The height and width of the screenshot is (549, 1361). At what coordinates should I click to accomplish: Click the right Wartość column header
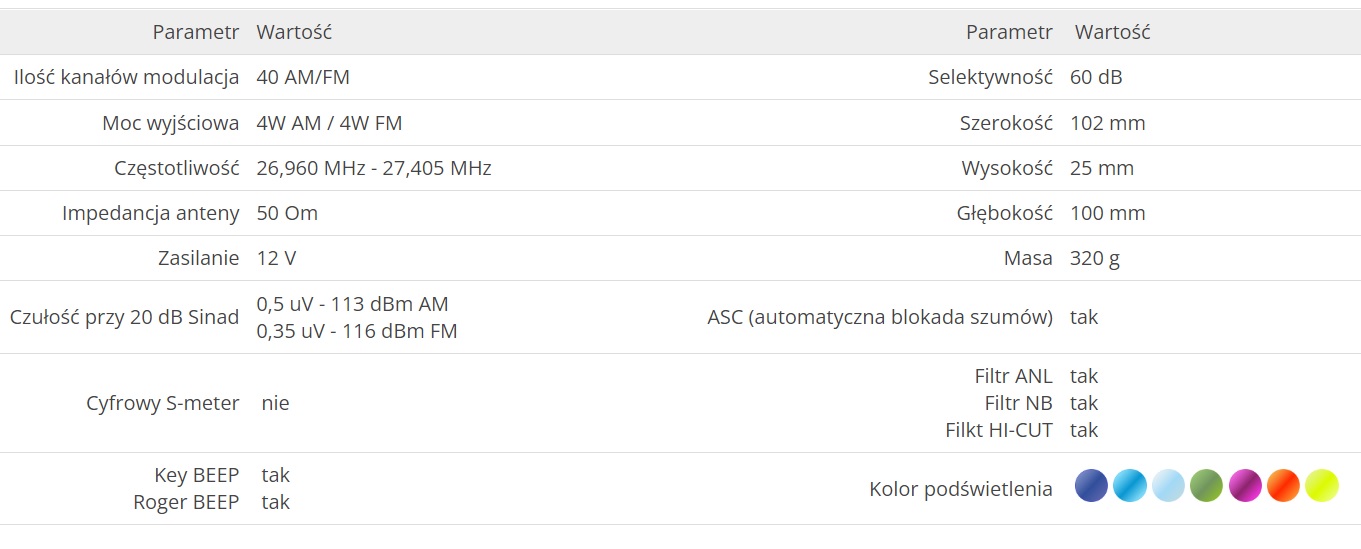click(1112, 32)
